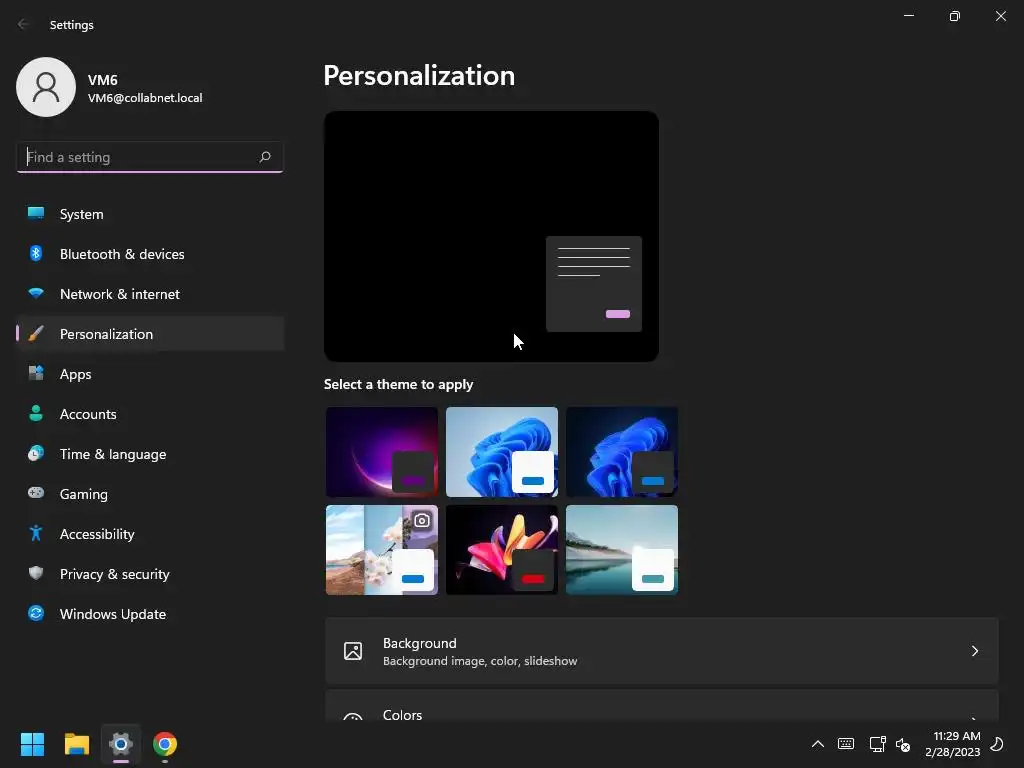Open the System settings category
This screenshot has height=768, width=1024.
coord(150,214)
